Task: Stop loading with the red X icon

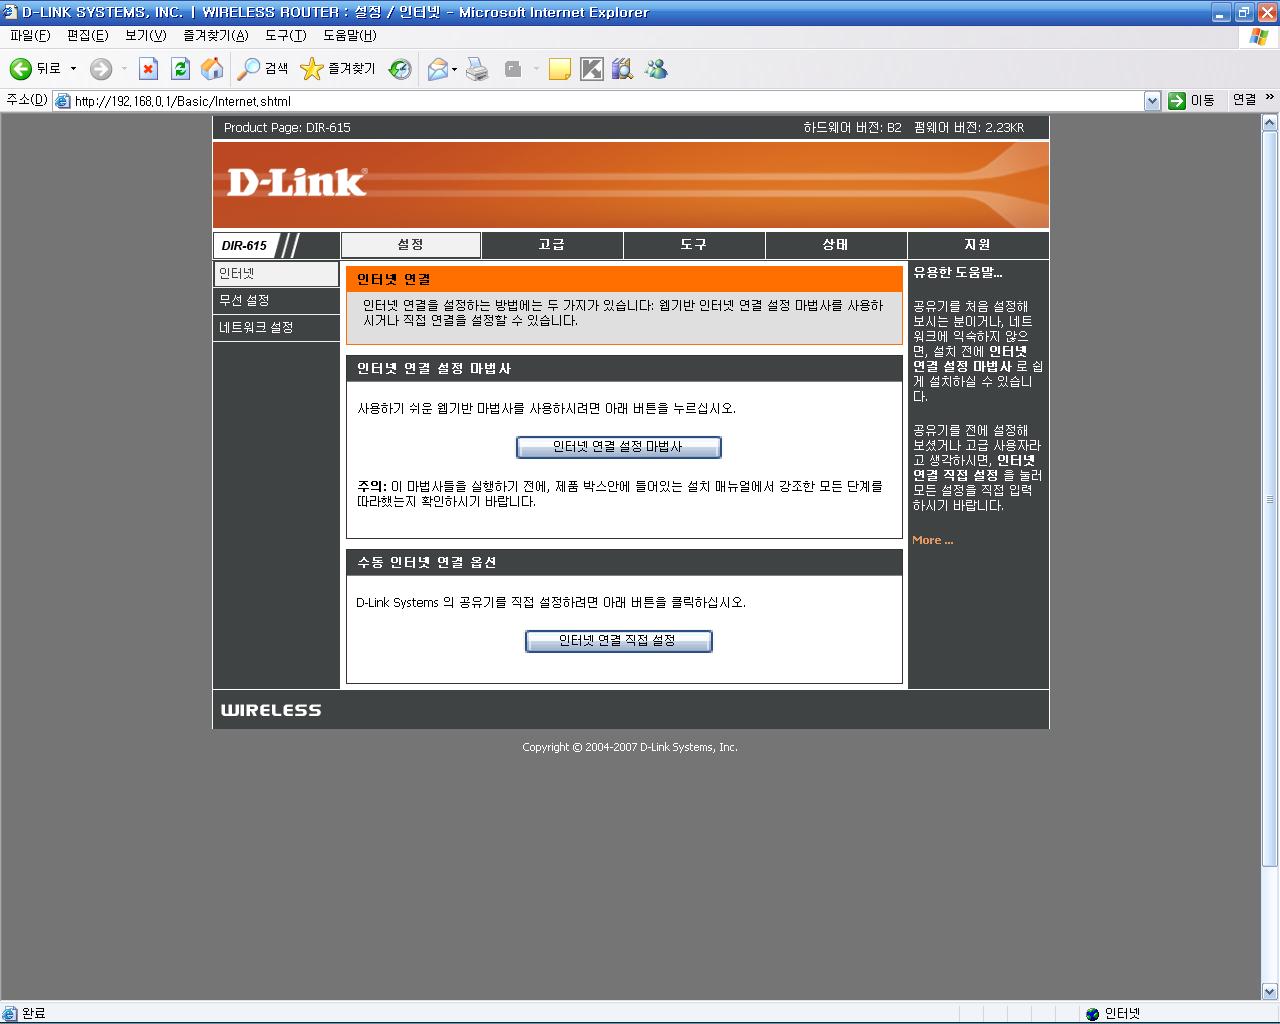Action: 148,69
